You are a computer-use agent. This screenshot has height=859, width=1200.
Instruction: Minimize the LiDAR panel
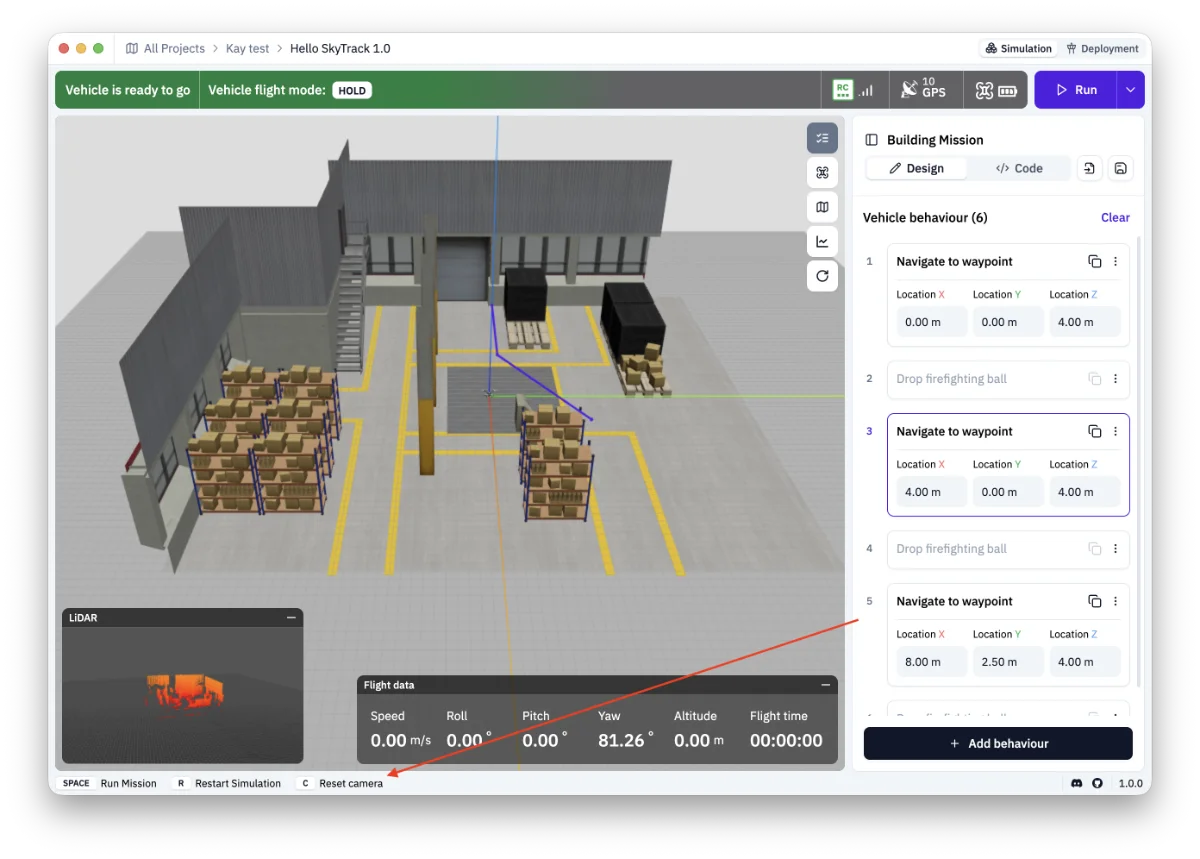click(291, 618)
